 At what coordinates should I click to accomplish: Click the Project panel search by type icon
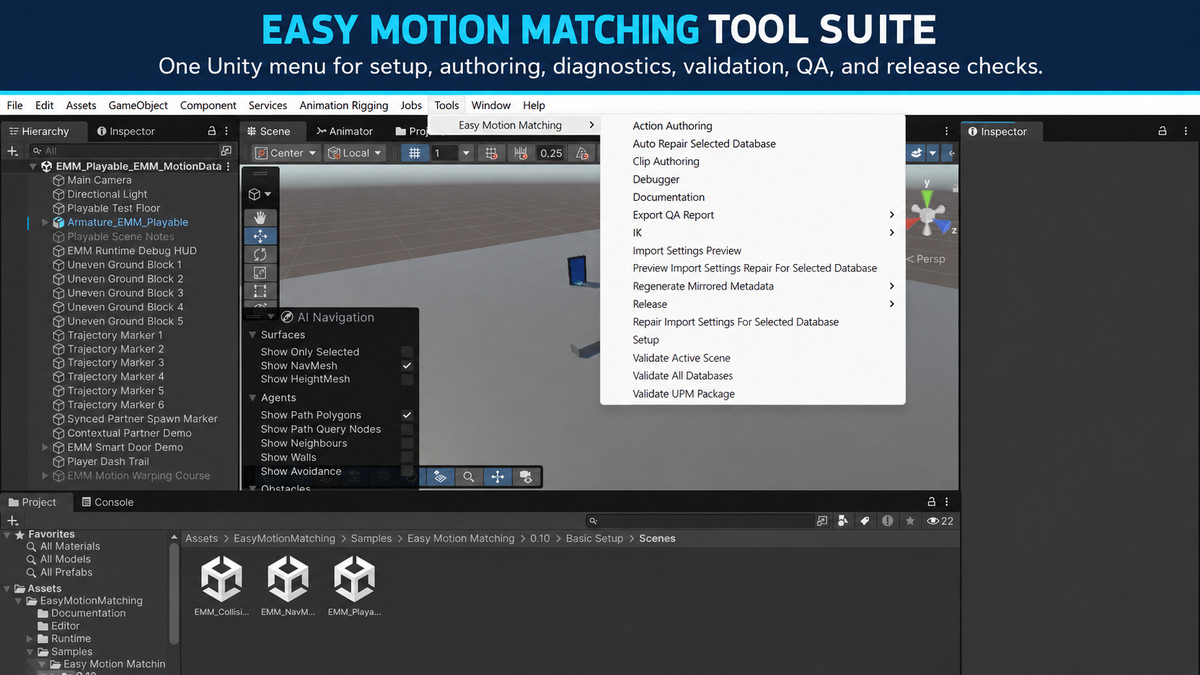[842, 521]
